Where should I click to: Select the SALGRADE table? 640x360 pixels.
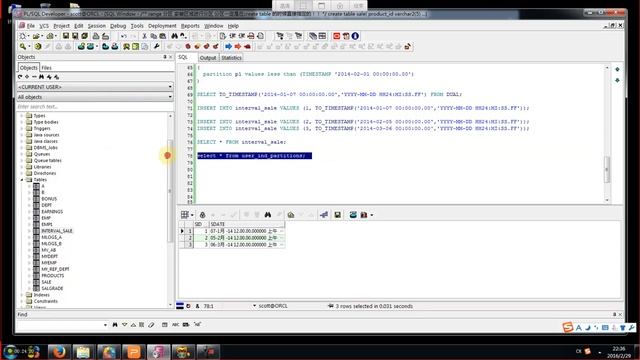pyautogui.click(x=52, y=288)
